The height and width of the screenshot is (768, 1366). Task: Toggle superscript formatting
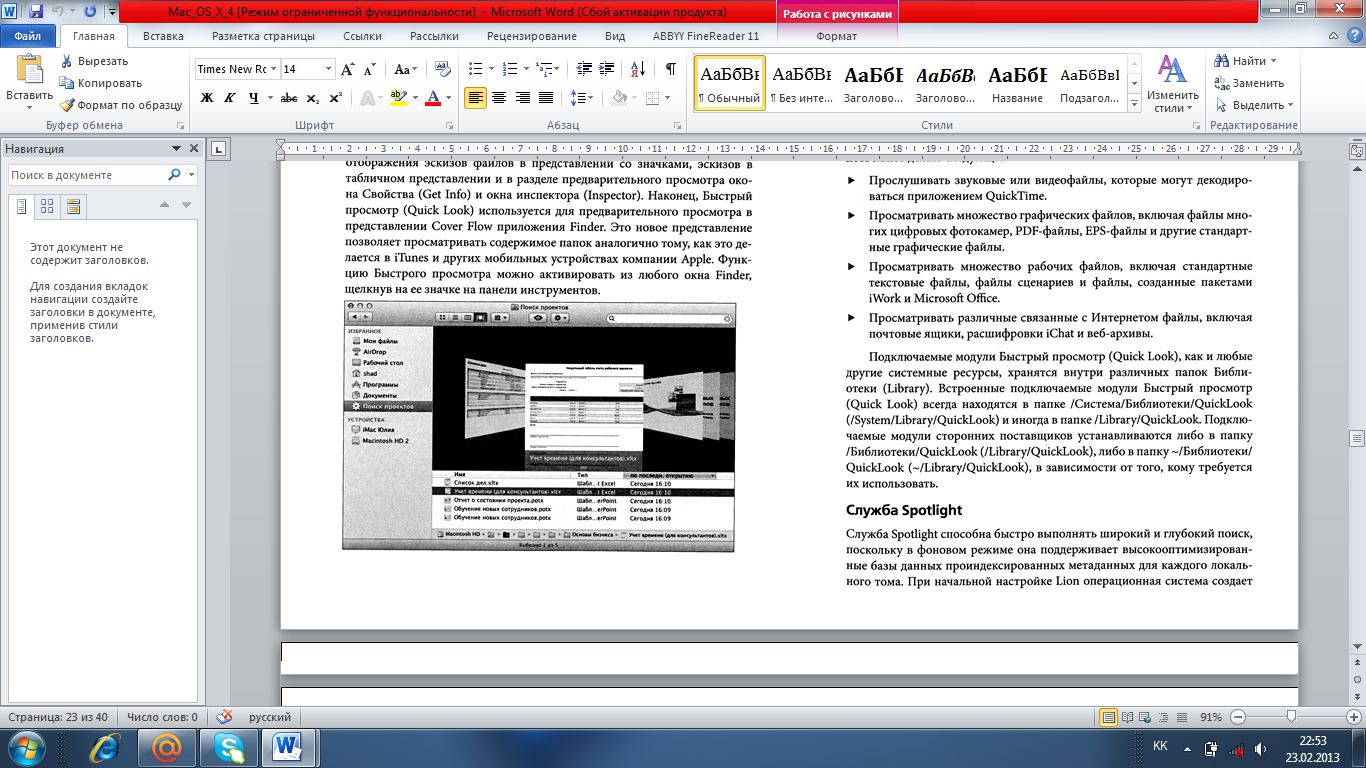(x=335, y=98)
